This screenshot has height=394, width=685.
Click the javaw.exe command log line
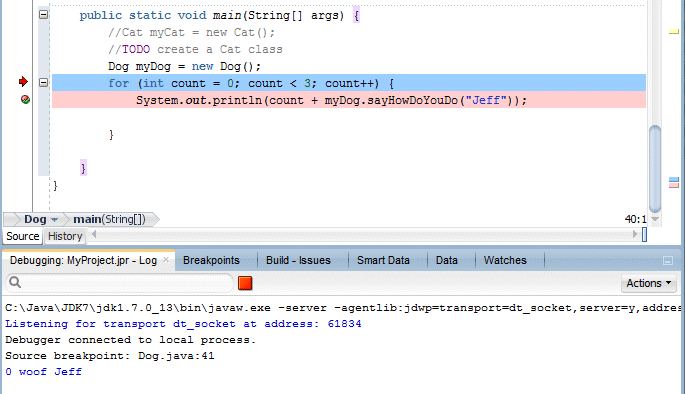[x=343, y=308]
